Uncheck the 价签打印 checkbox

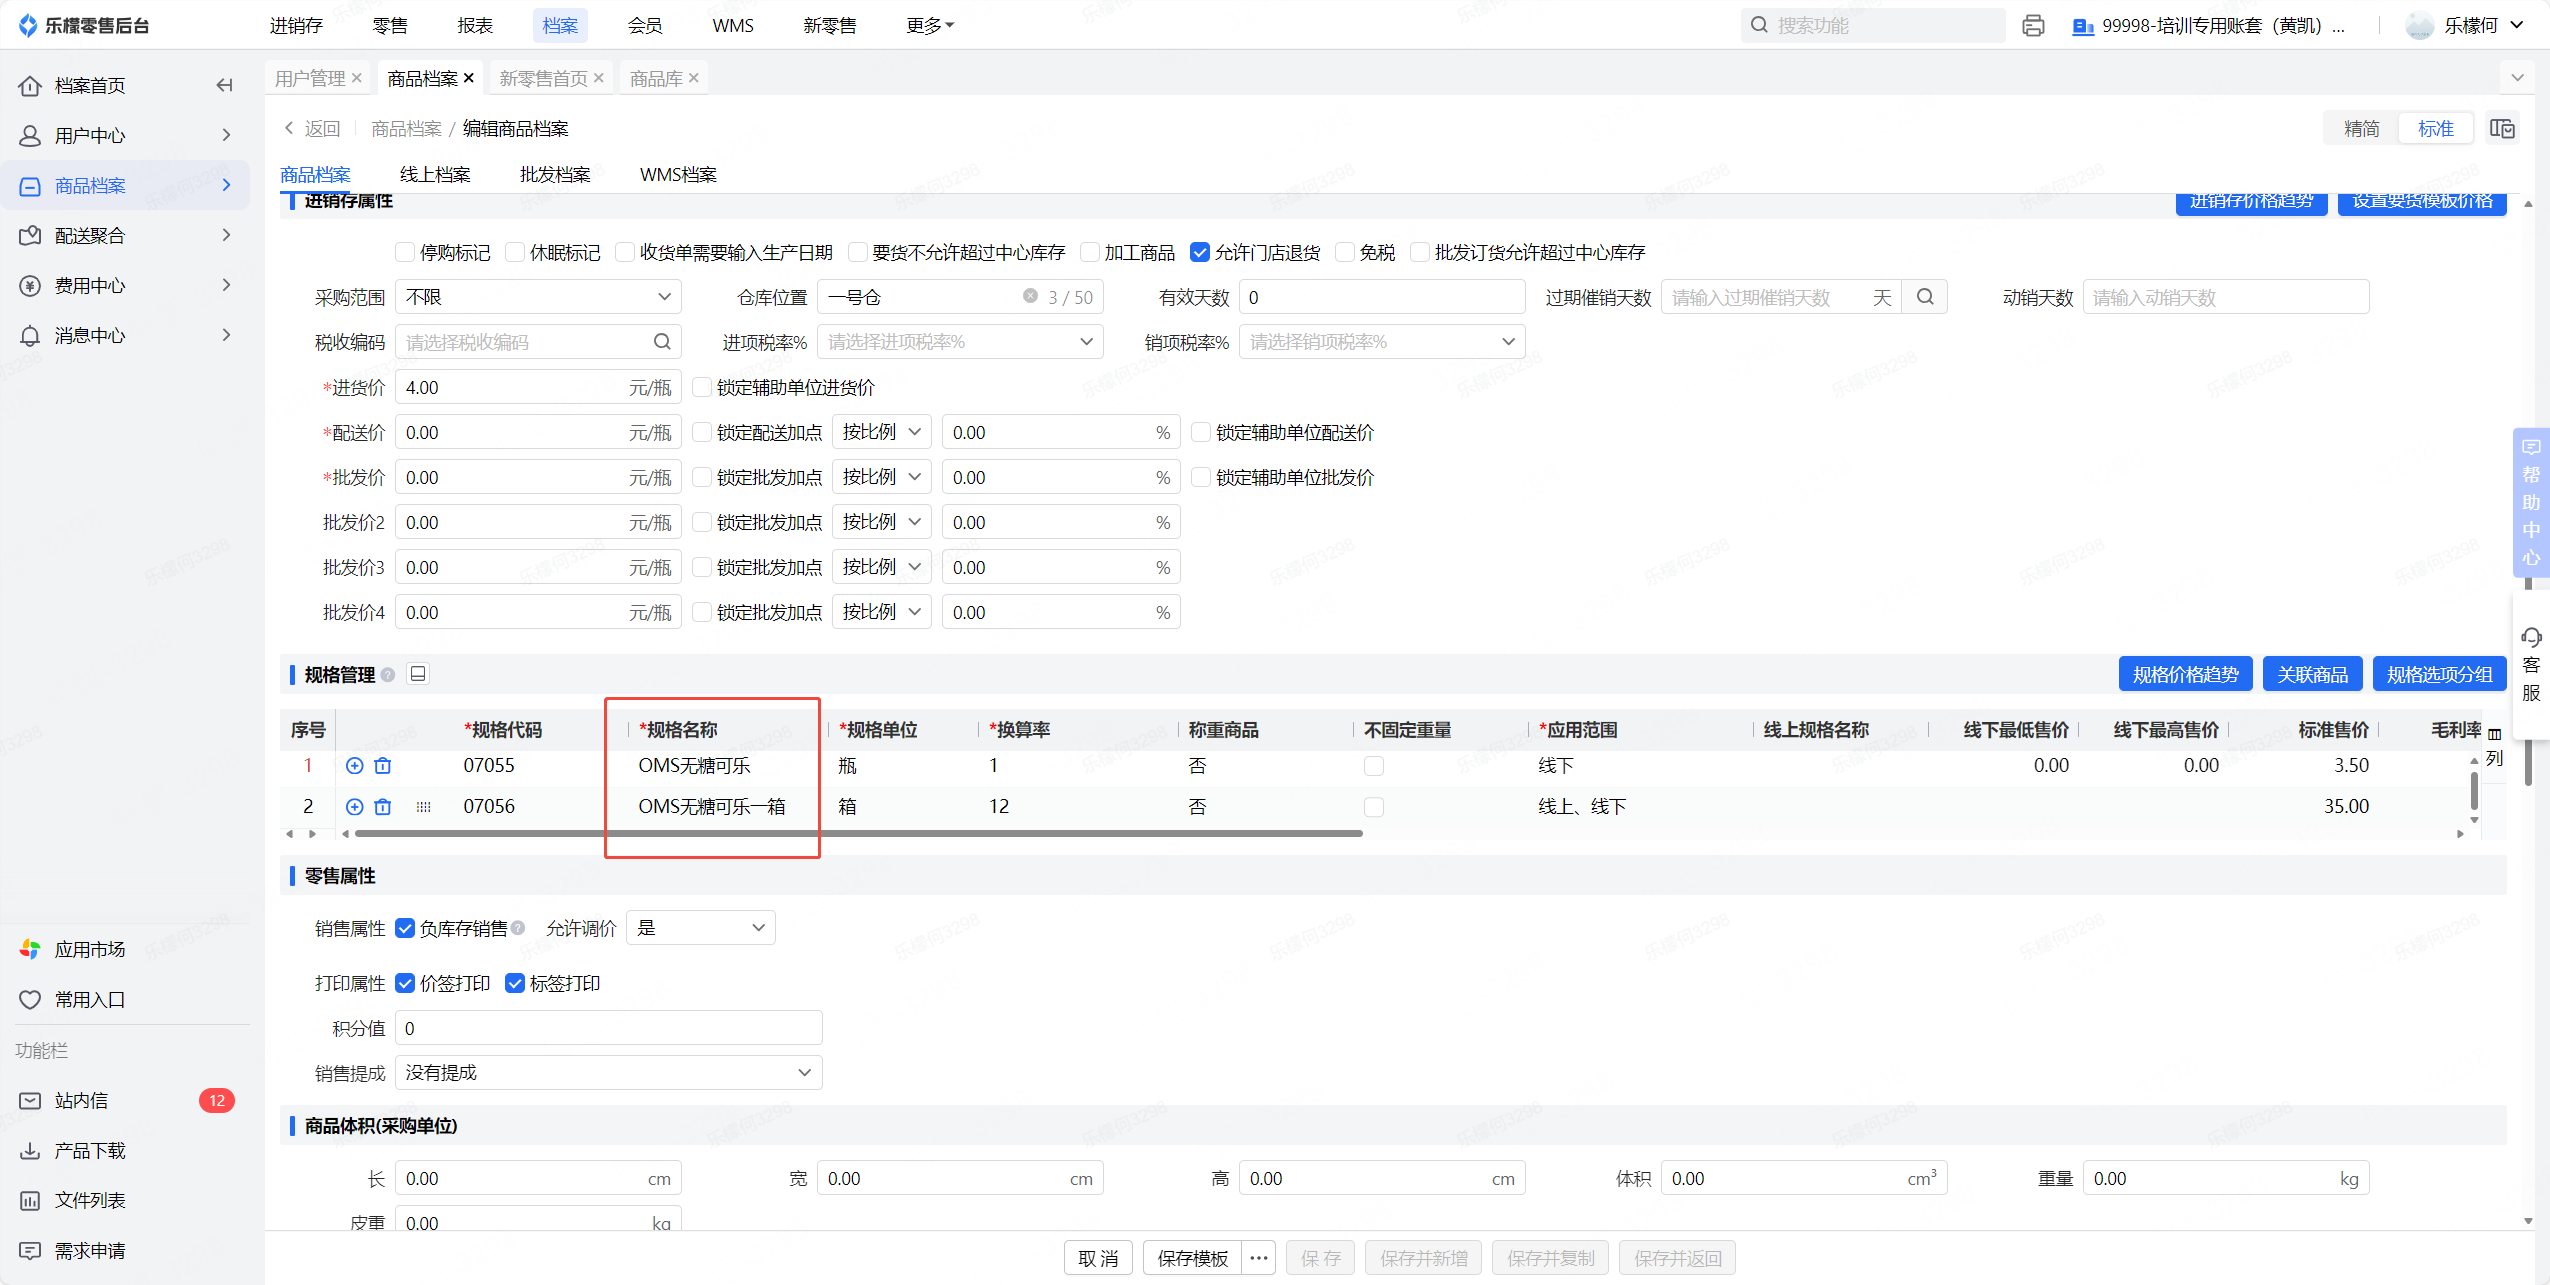(x=405, y=984)
